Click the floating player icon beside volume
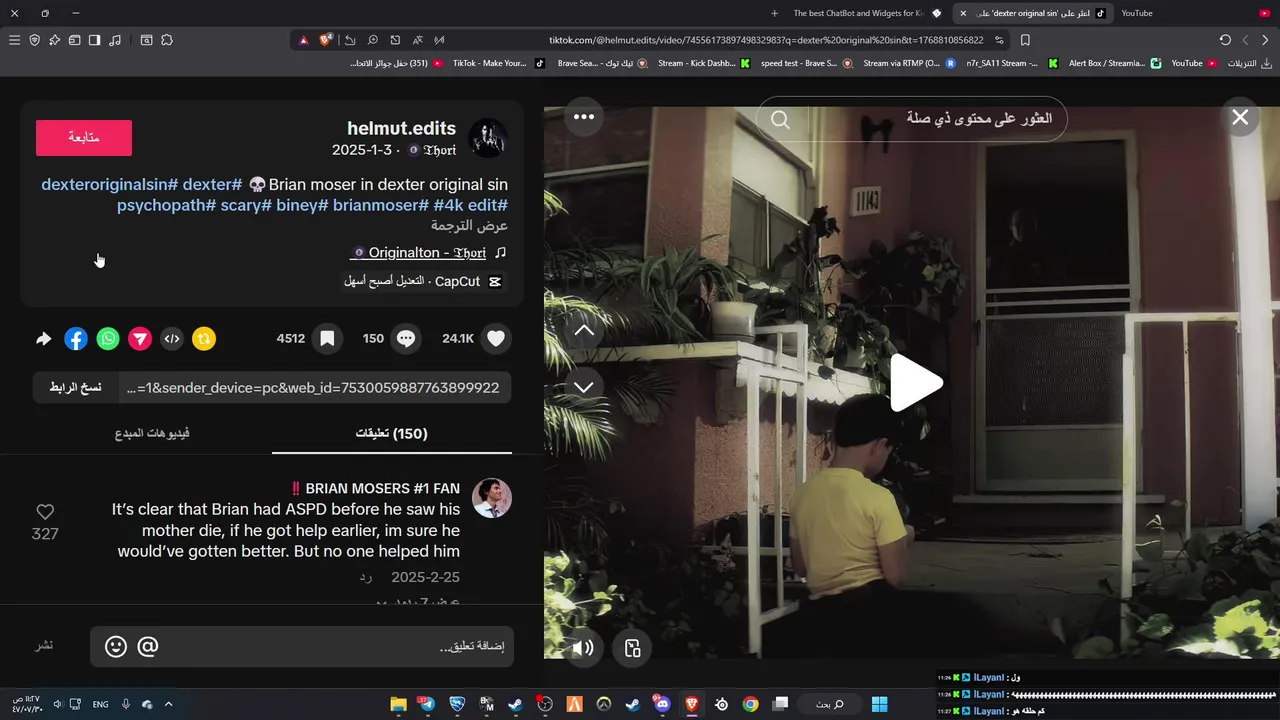The image size is (1280, 720). pyautogui.click(x=632, y=648)
